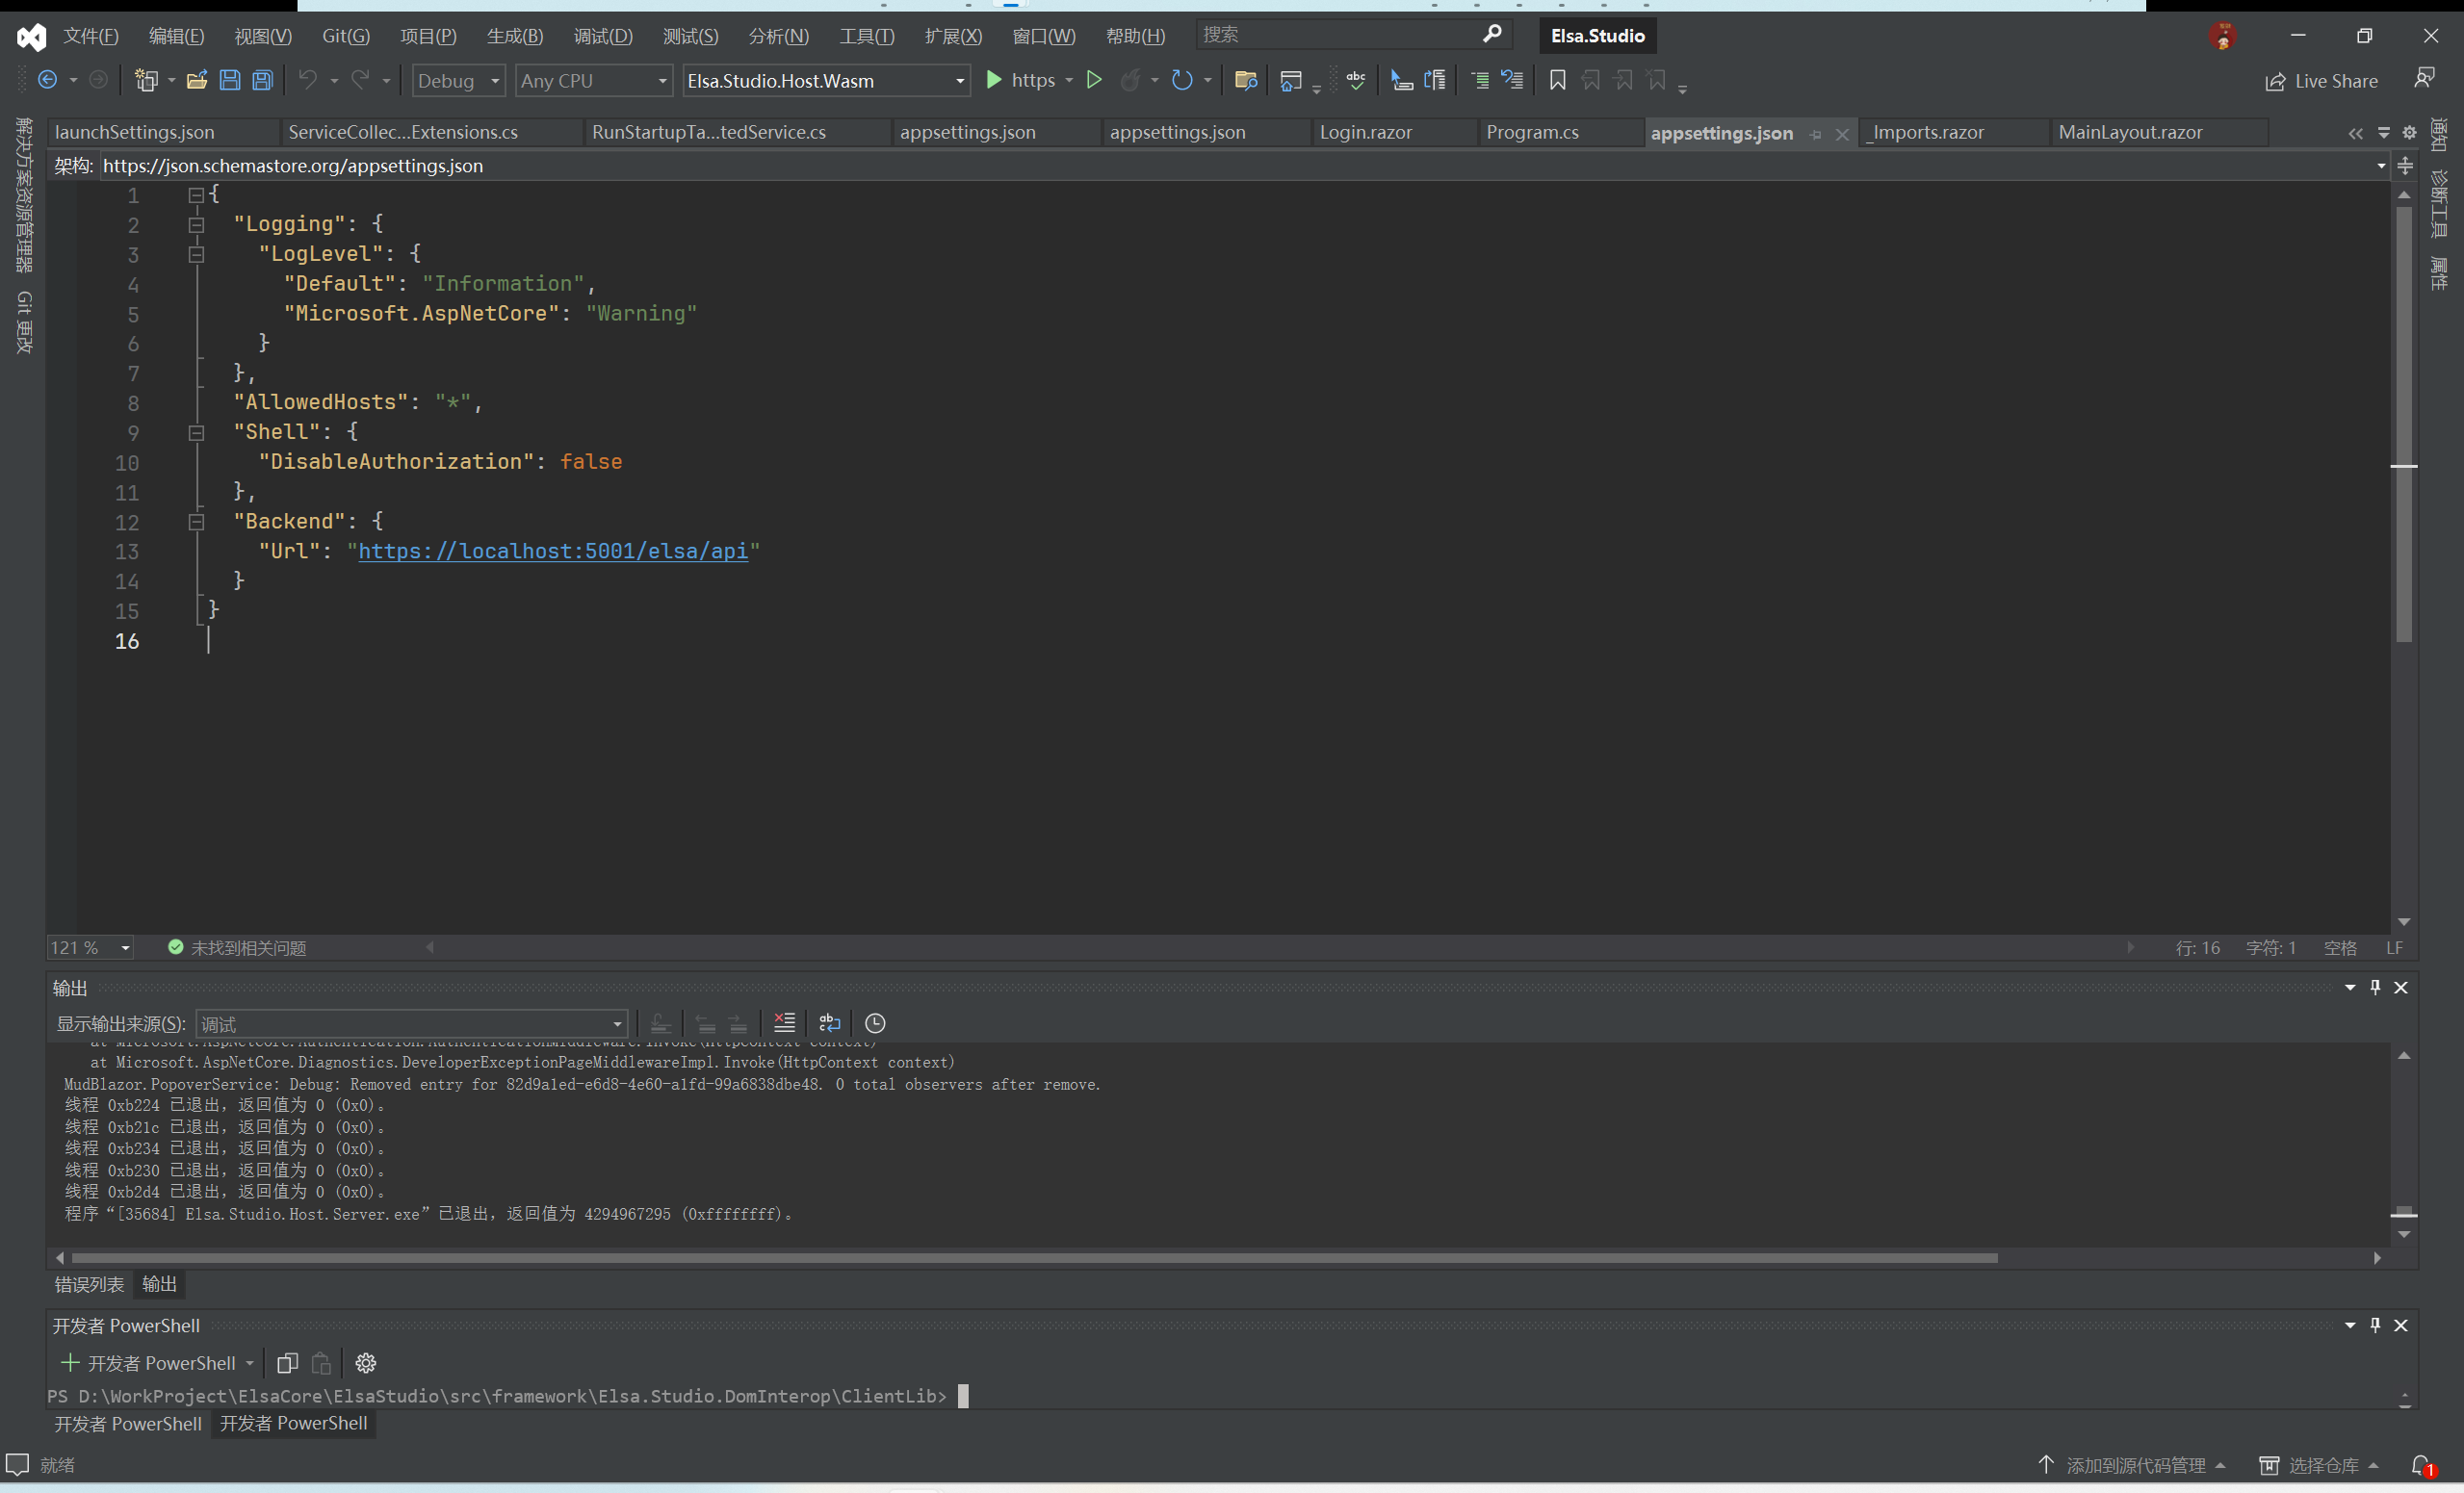
Task: Pin the Output panel
Action: click(x=2375, y=987)
